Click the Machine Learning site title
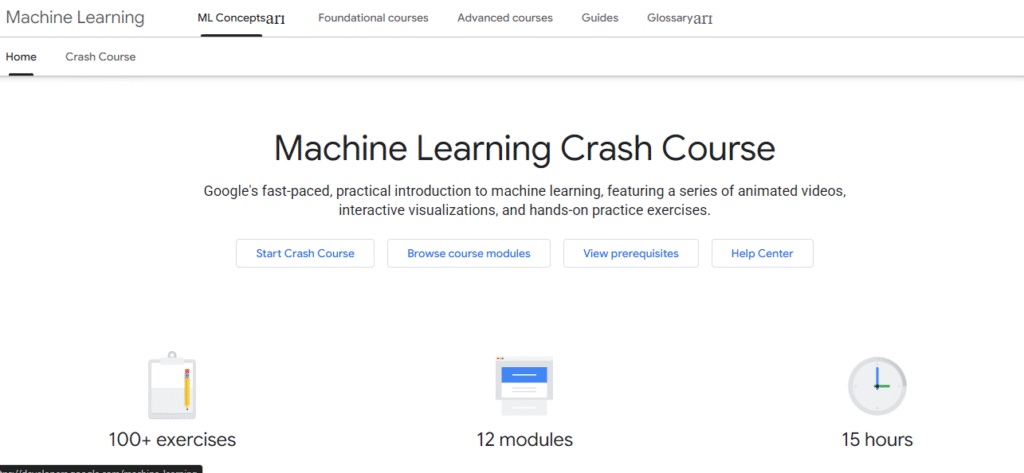Screen dimensions: 1024x473 pyautogui.click(x=74, y=18)
